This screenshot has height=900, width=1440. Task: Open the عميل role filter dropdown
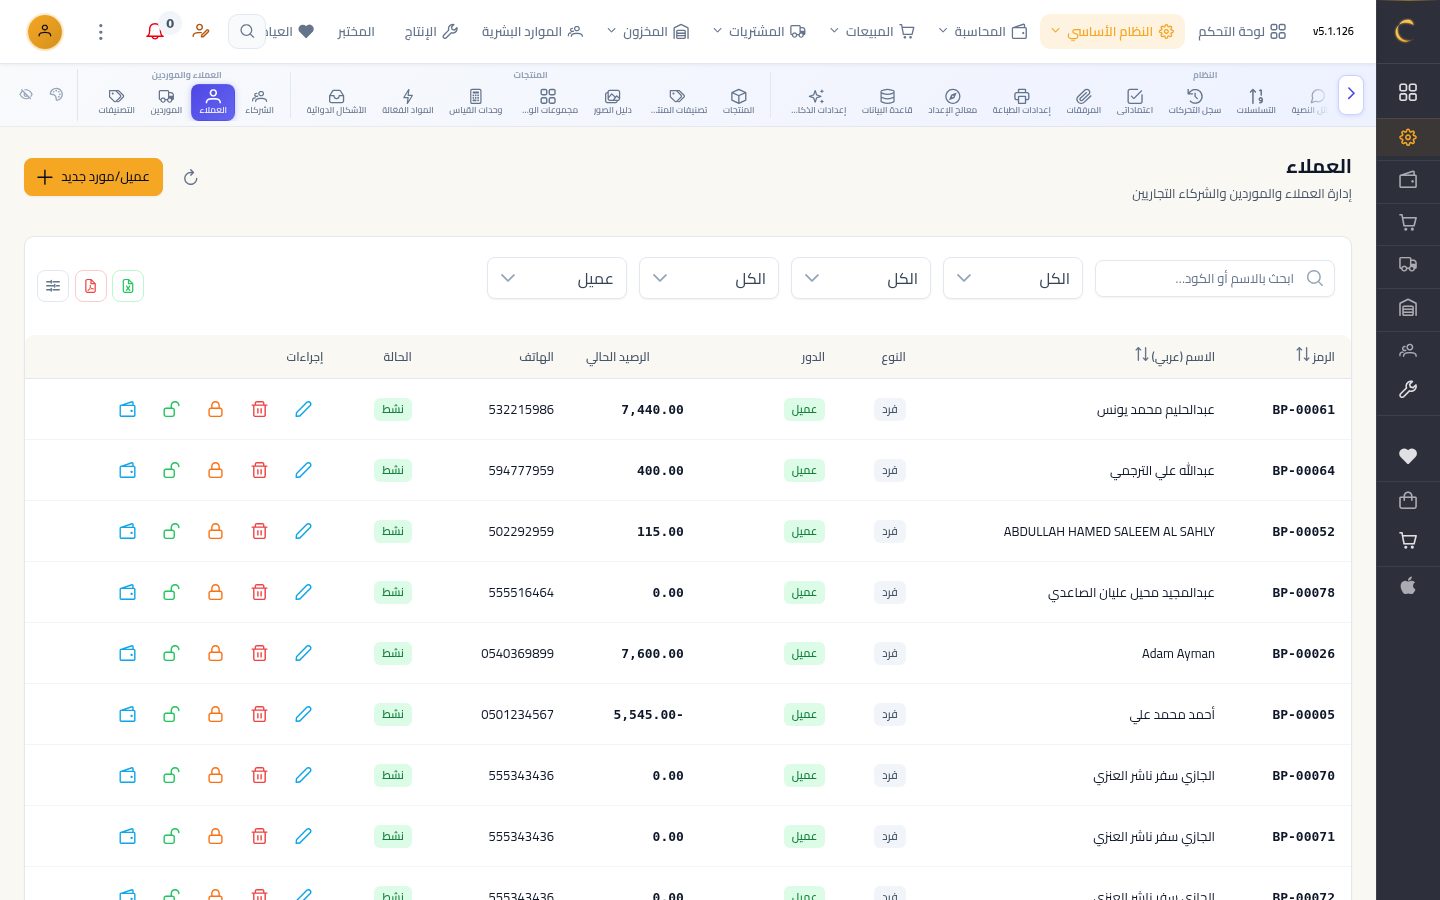pyautogui.click(x=557, y=278)
